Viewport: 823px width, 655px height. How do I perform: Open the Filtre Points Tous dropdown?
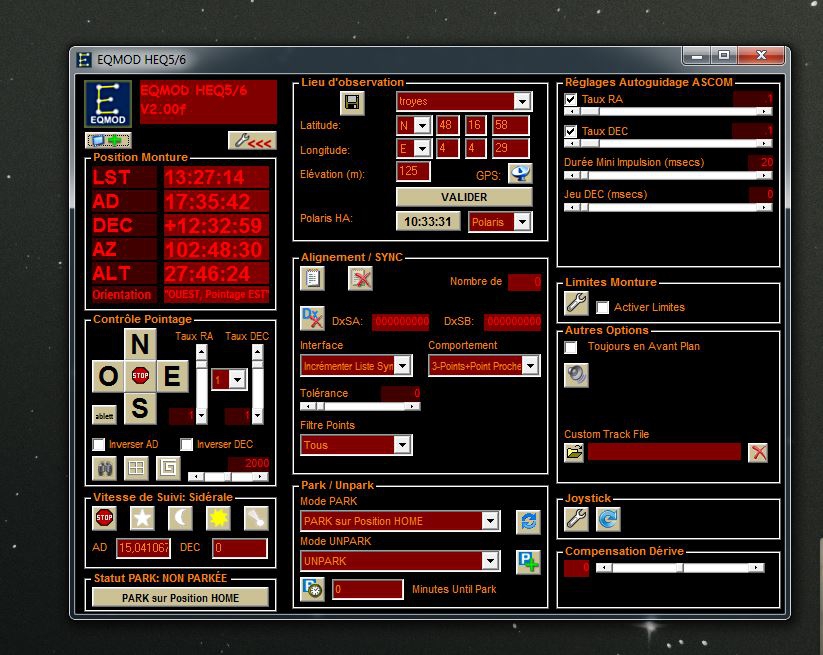coord(403,445)
